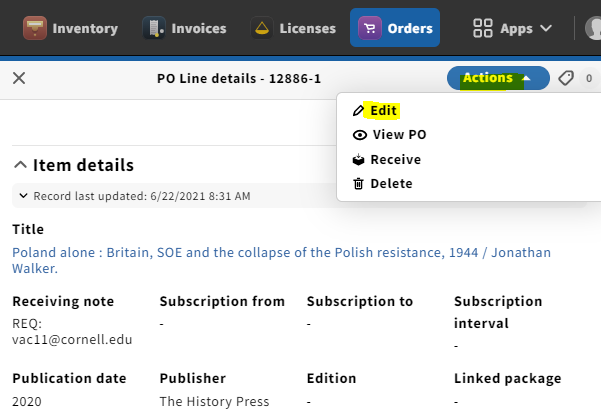601x418 pixels.
Task: Click the Edition field label
Action: [x=332, y=379]
